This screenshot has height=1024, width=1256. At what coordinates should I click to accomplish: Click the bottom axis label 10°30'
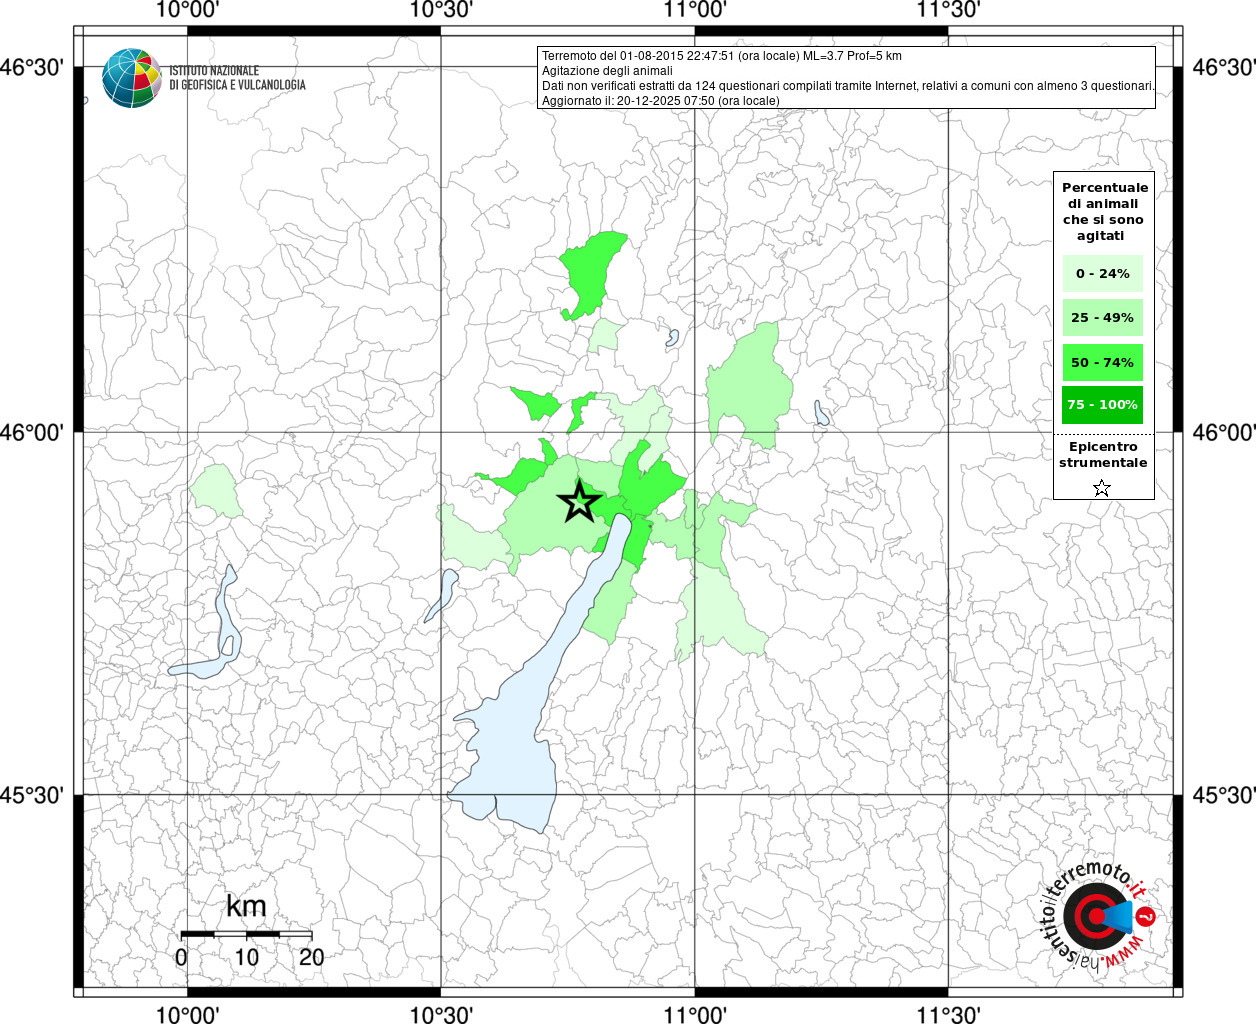pyautogui.click(x=441, y=1014)
